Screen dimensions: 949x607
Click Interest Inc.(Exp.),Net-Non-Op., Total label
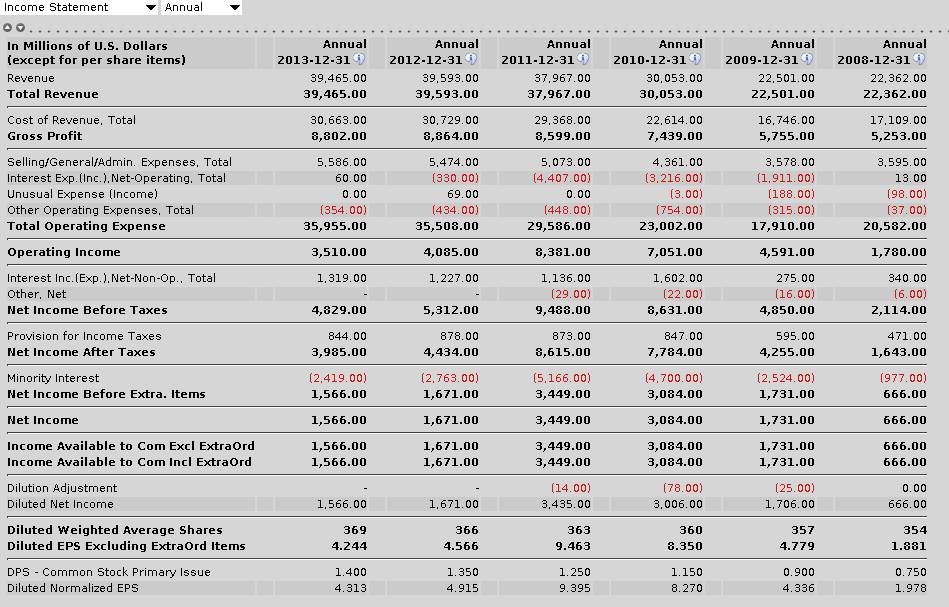tap(111, 278)
